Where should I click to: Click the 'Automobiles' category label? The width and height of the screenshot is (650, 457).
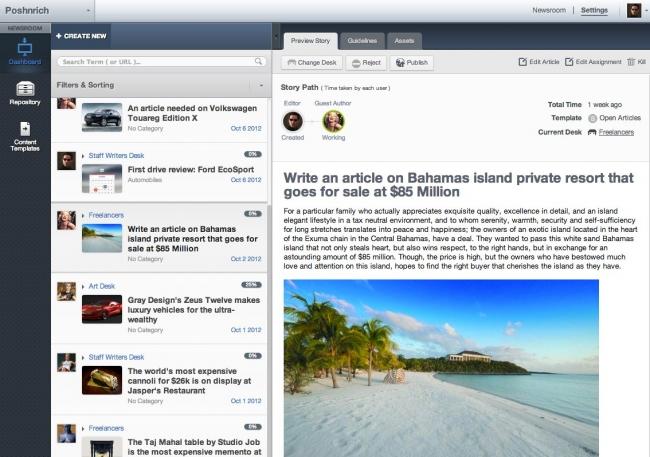coord(145,180)
